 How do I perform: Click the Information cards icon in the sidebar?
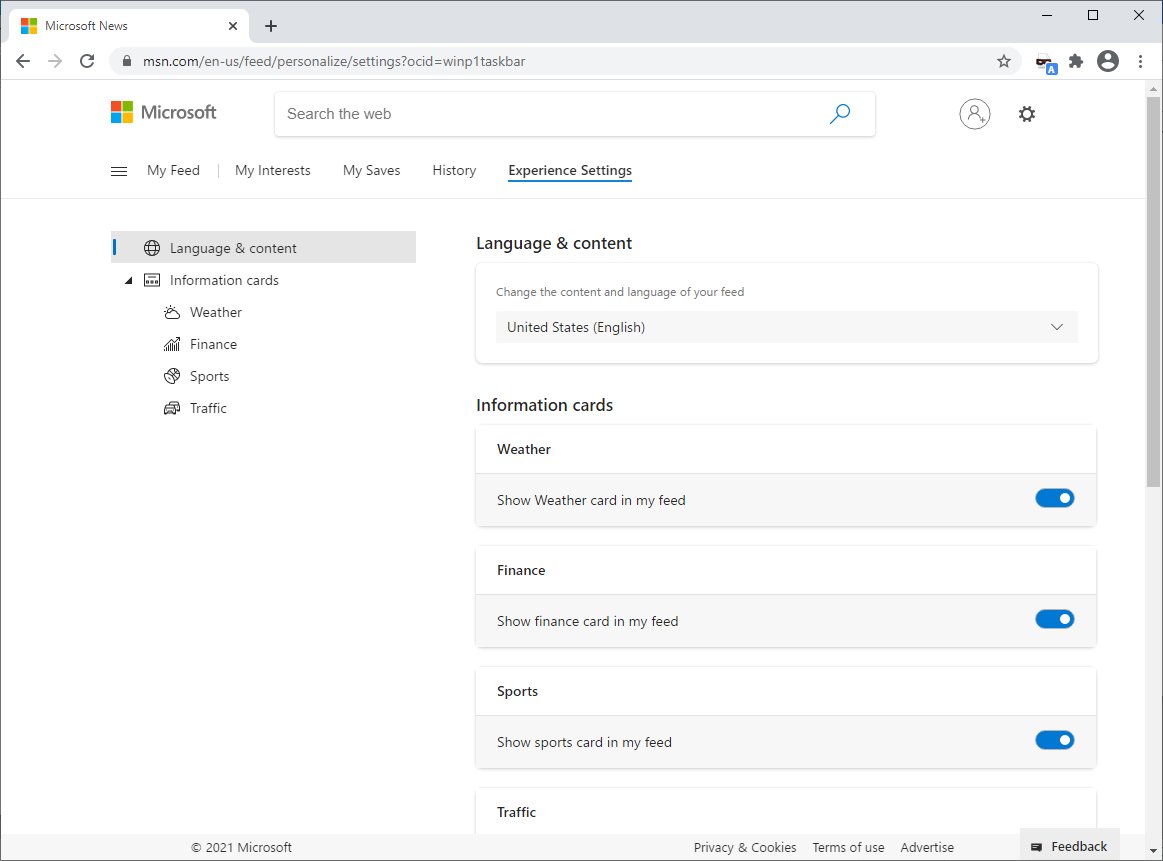tap(151, 280)
